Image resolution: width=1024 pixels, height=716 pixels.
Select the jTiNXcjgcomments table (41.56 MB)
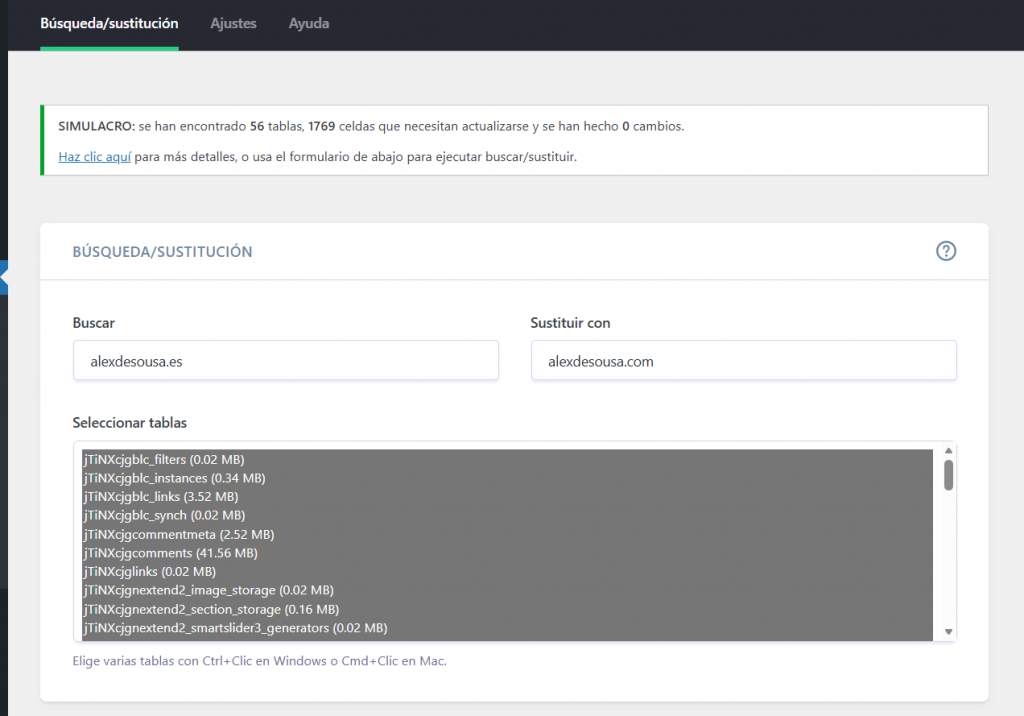coord(170,553)
